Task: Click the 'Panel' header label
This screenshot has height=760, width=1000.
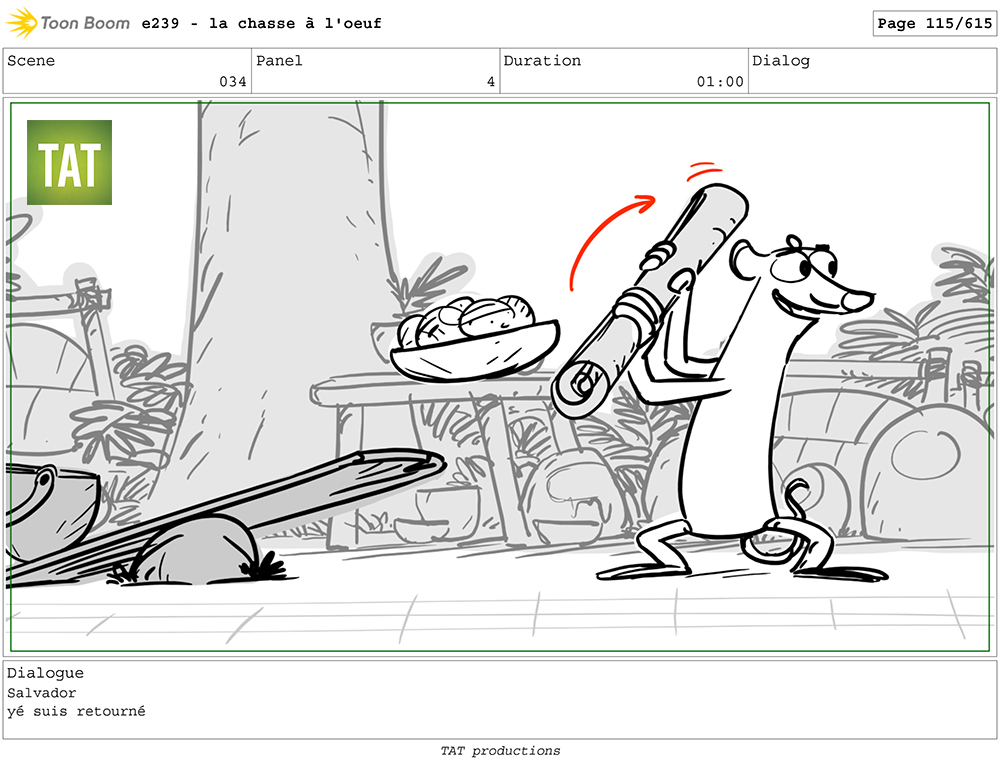Action: click(x=279, y=61)
